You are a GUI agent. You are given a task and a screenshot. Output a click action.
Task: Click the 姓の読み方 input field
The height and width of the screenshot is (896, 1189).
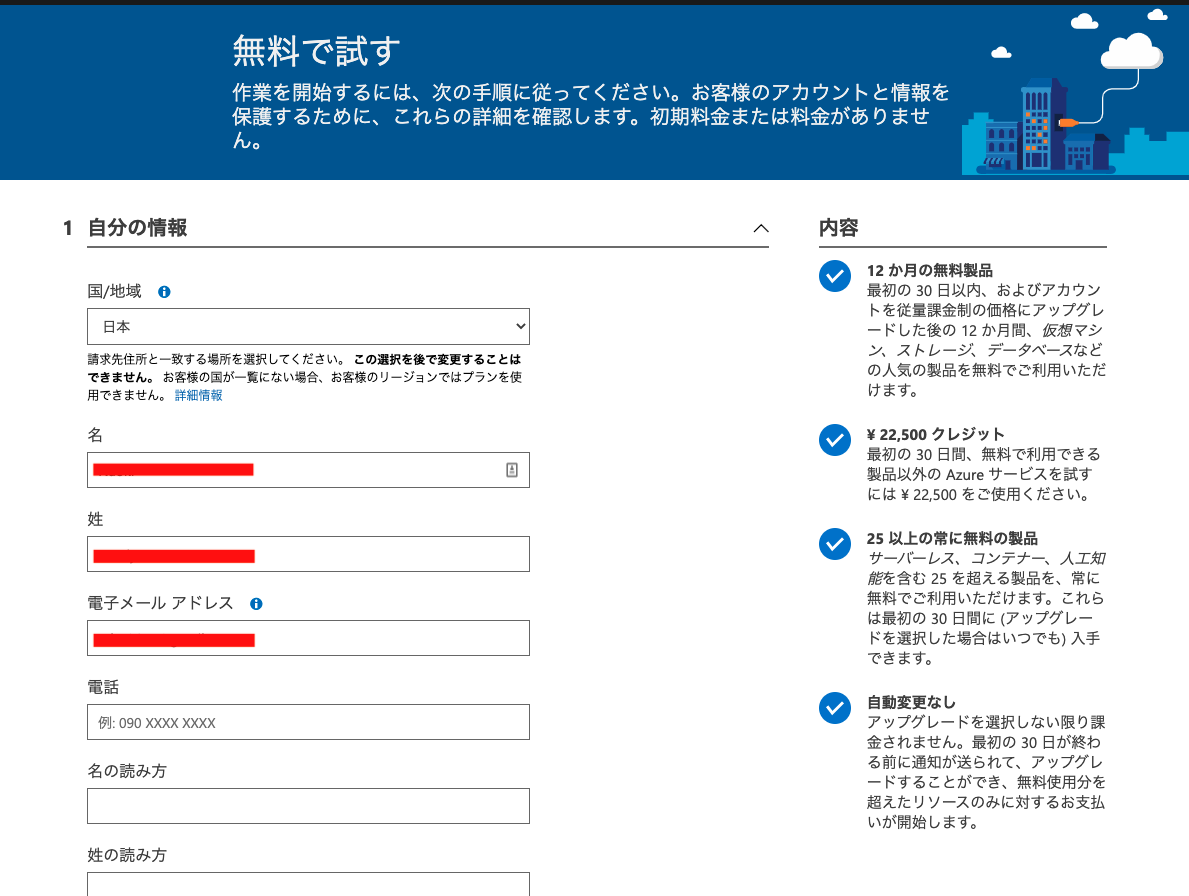[x=308, y=886]
